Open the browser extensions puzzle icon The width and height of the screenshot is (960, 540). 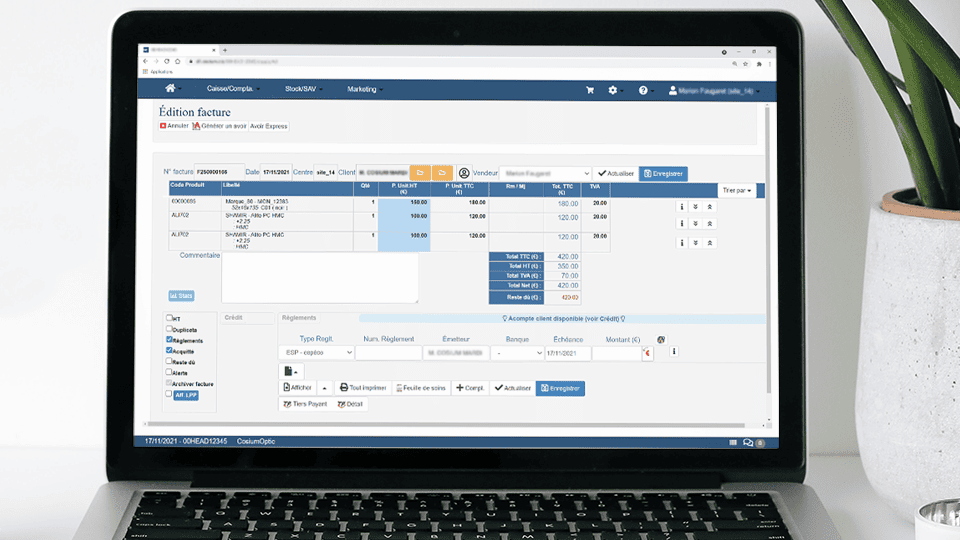(x=759, y=64)
